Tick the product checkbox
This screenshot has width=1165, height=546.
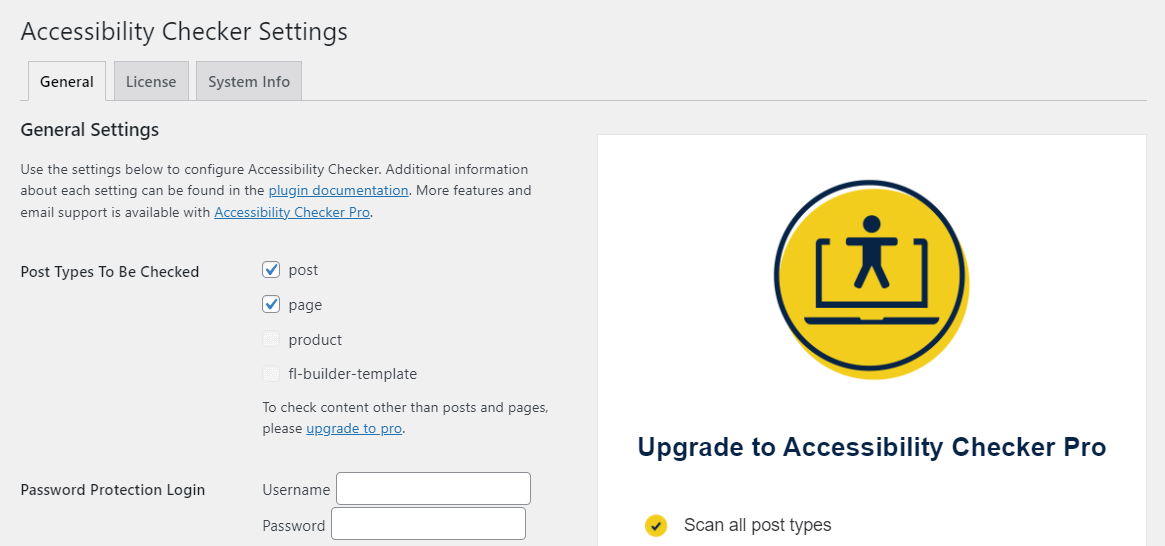271,340
